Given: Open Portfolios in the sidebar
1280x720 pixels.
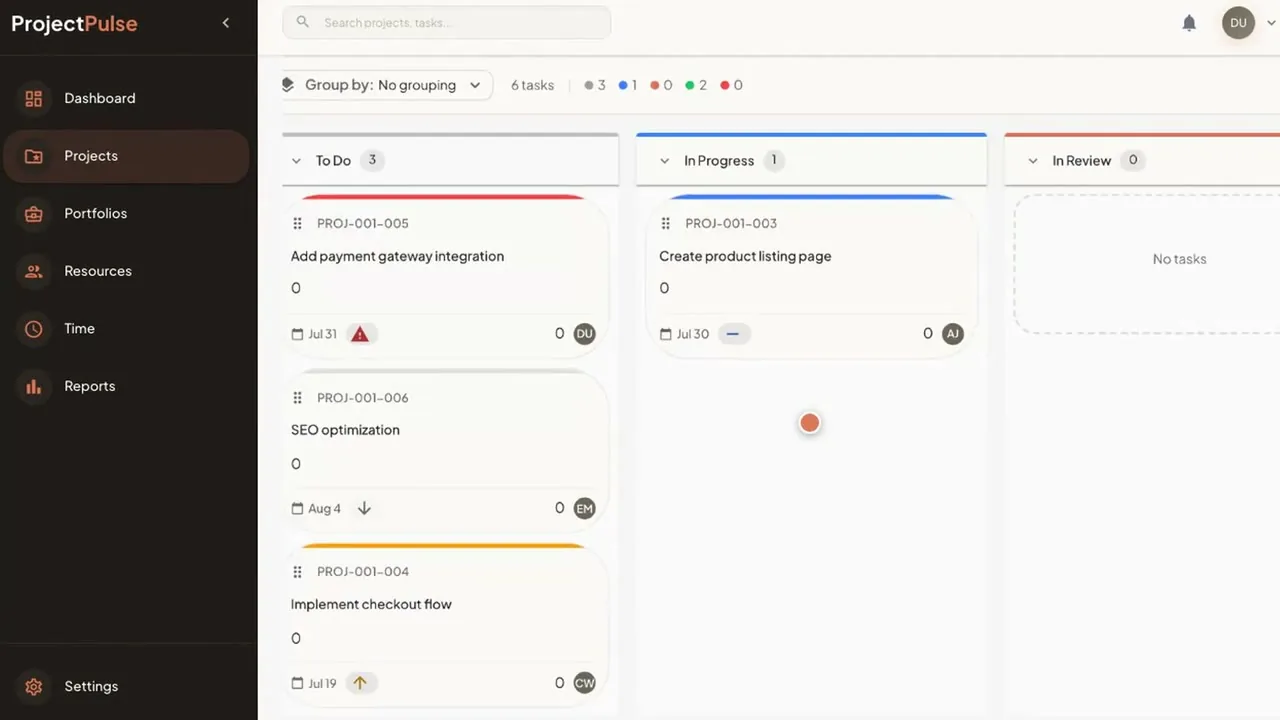Looking at the screenshot, I should [x=125, y=213].
